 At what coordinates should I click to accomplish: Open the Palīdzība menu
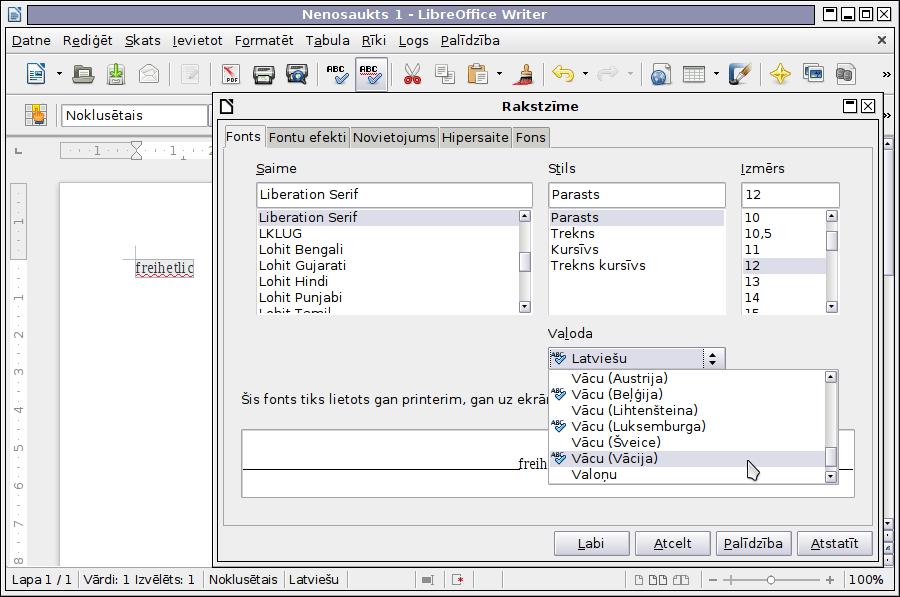(470, 41)
